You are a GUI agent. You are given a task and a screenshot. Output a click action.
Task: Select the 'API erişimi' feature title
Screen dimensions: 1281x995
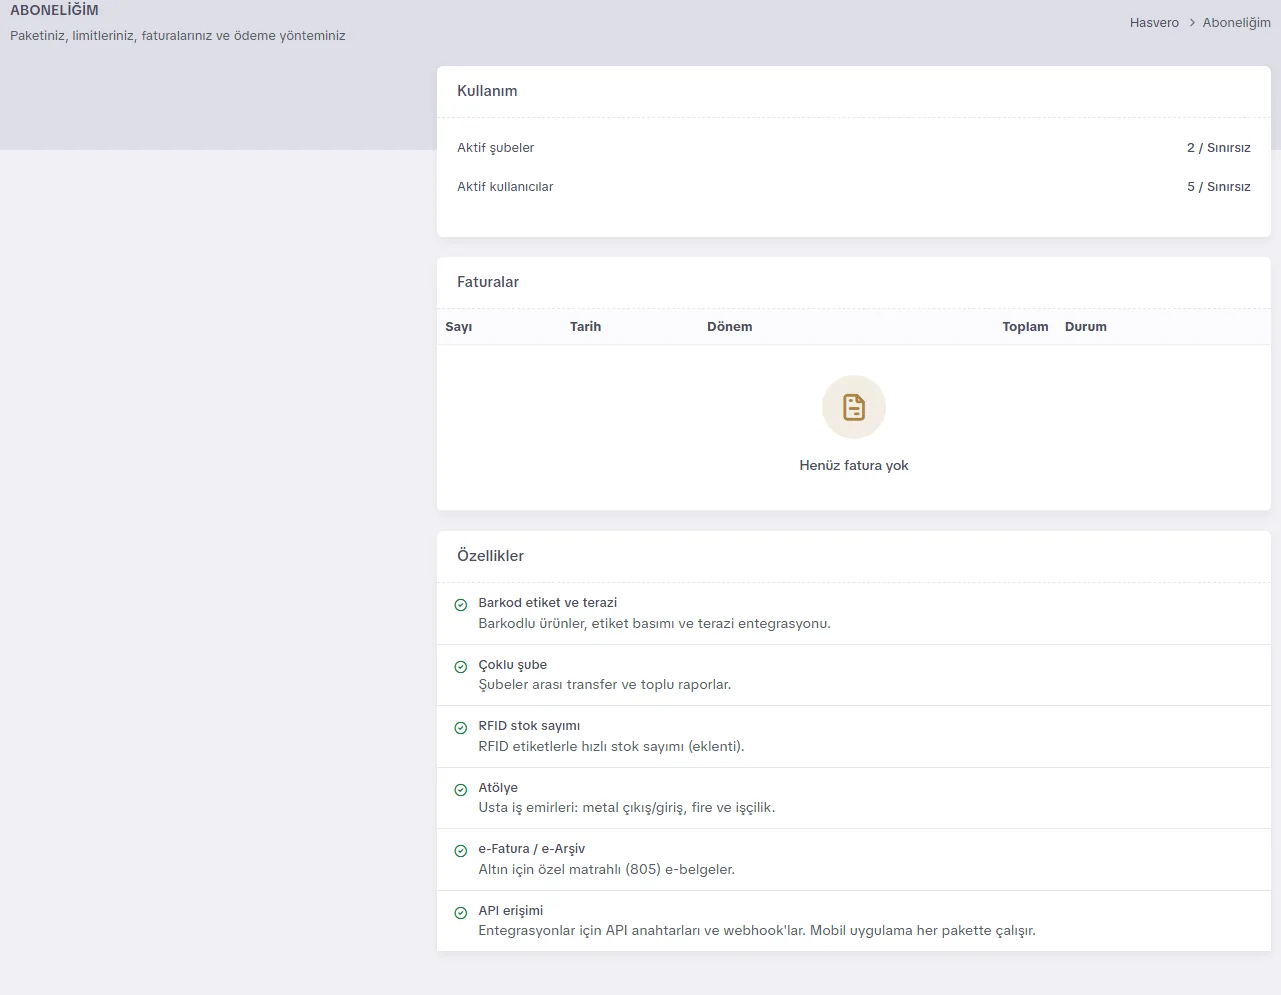(511, 911)
